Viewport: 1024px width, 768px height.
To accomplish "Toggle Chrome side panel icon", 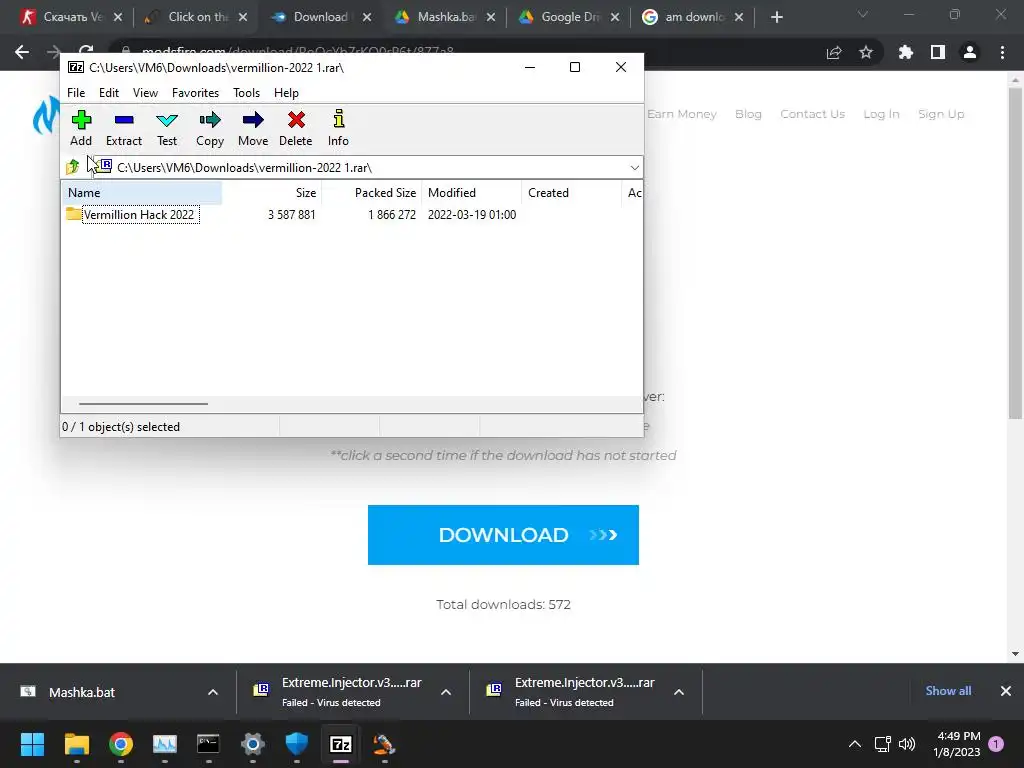I will pos(938,52).
